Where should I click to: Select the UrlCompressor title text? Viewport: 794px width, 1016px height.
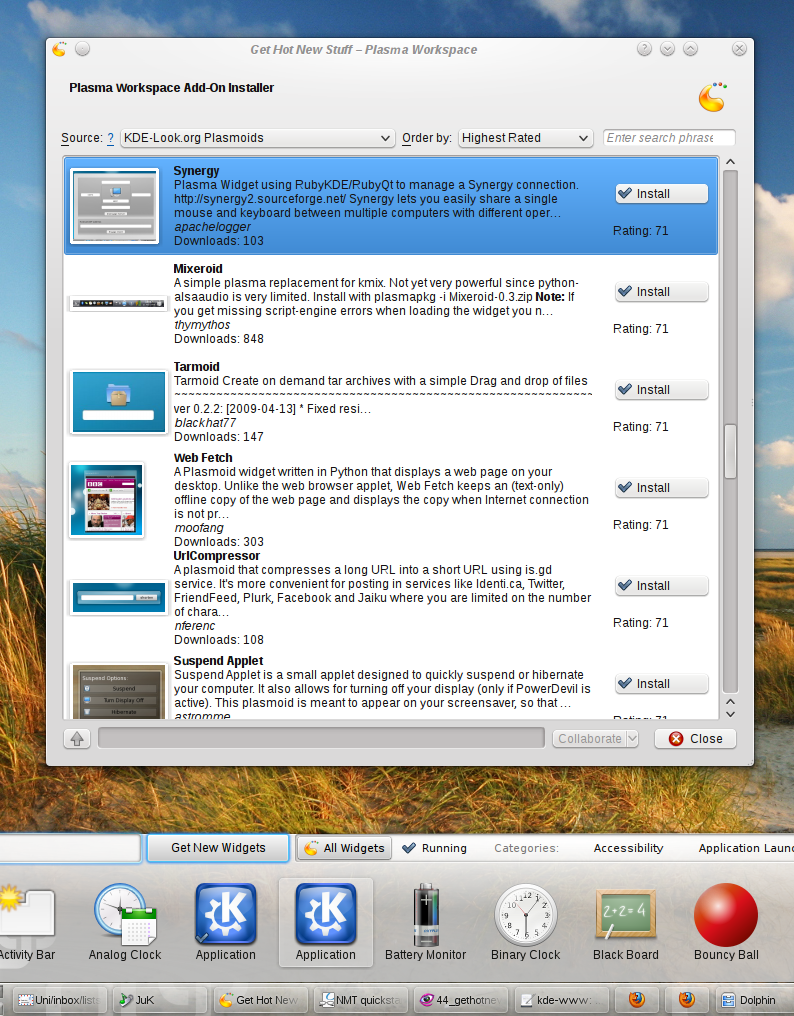point(216,556)
